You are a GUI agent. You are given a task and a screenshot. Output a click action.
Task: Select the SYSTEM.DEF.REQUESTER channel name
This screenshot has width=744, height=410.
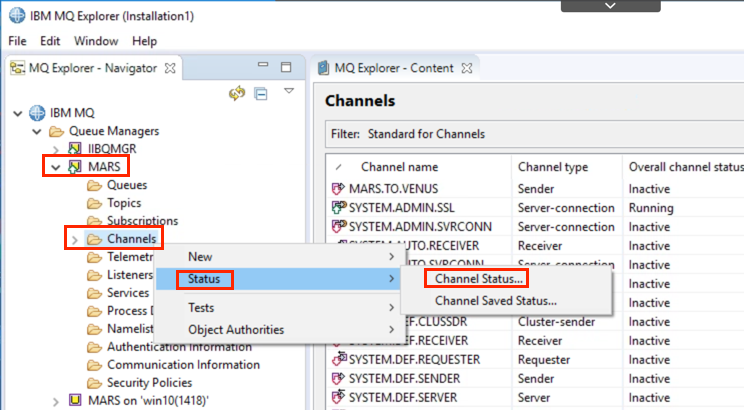[x=414, y=360]
